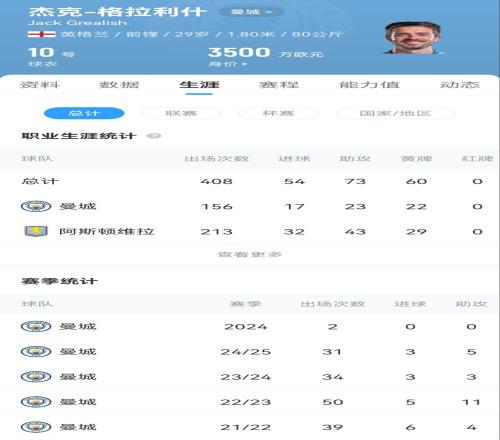The width and height of the screenshot is (500, 440).
Task: Switch to the 能力值 tab
Action: click(369, 85)
